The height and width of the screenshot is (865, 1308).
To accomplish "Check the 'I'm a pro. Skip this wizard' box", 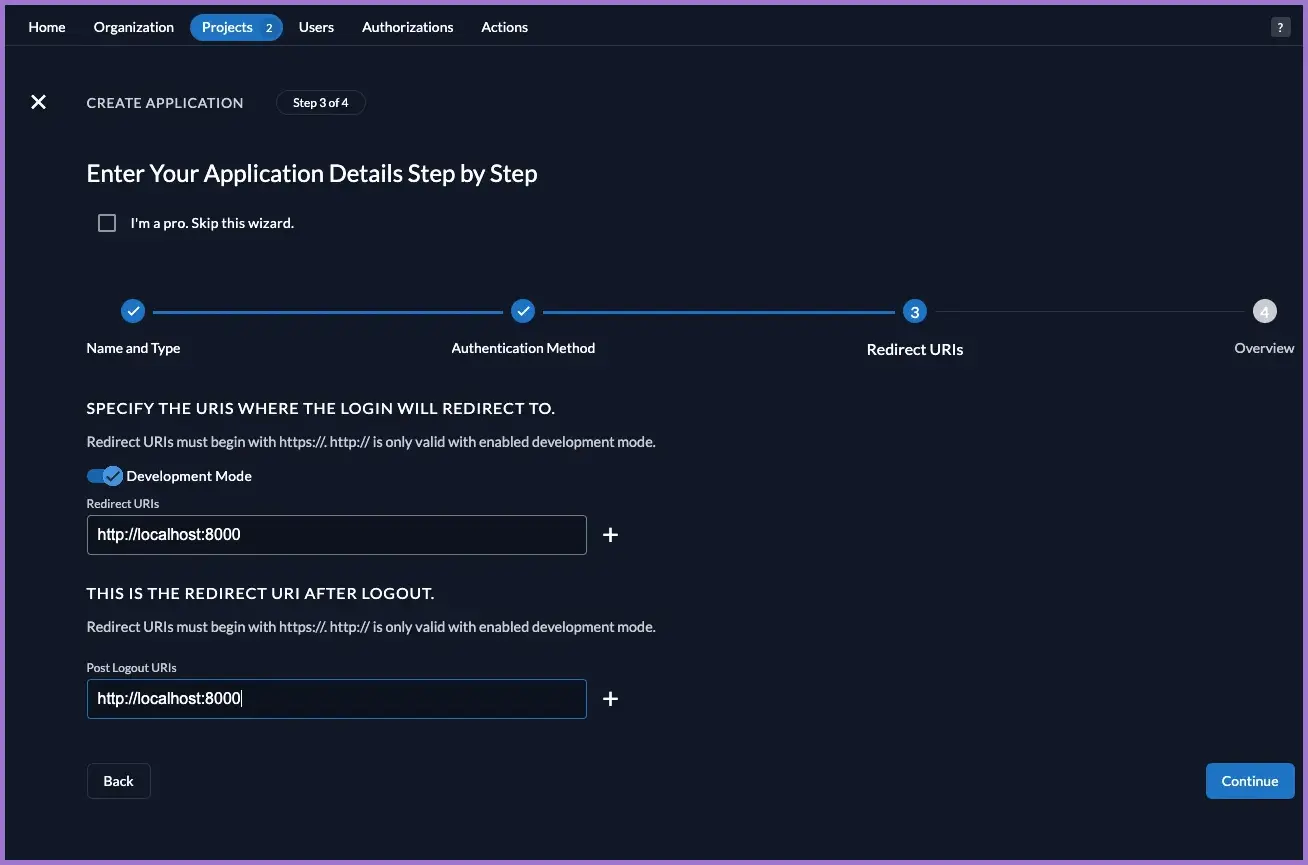I will (107, 223).
